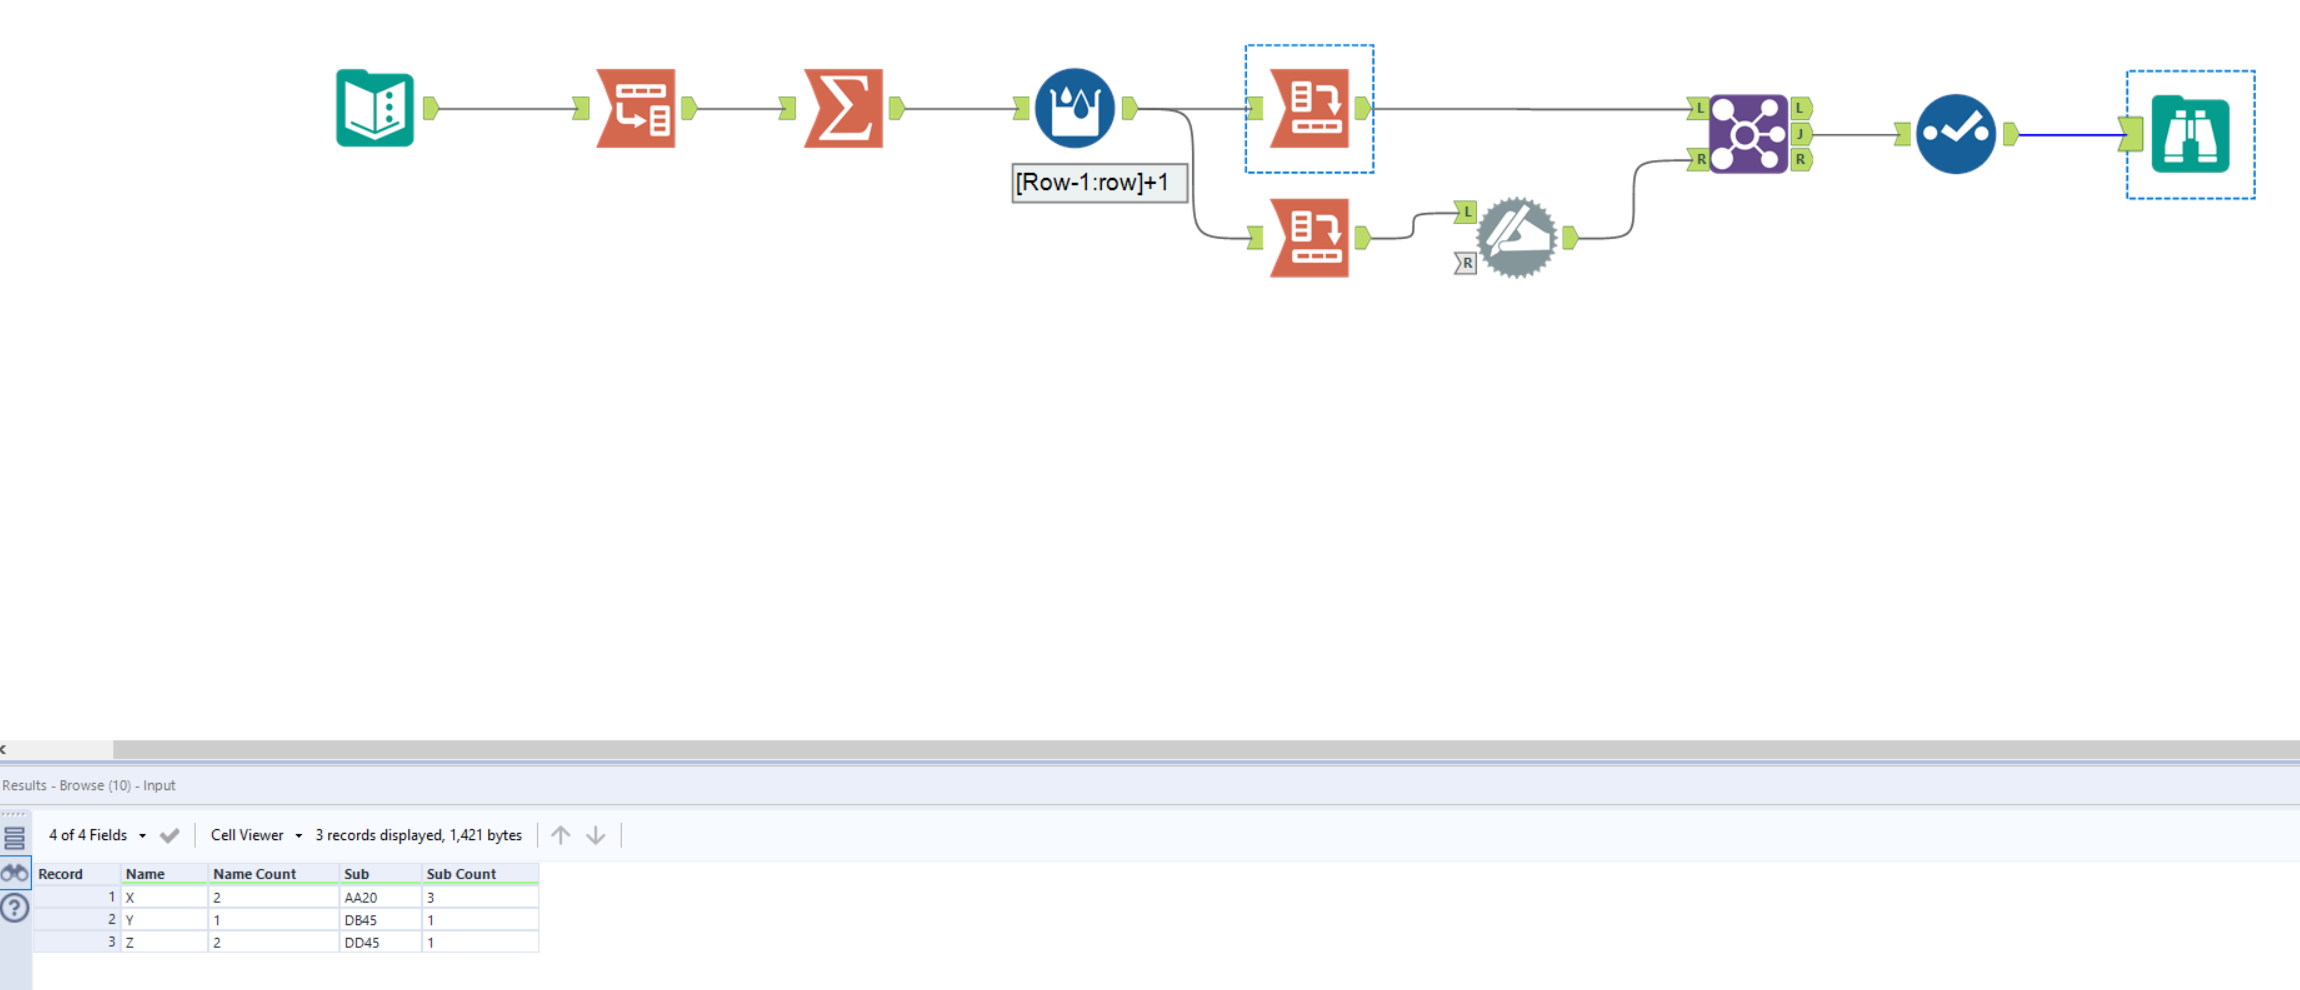Viewport: 2300px width, 990px height.
Task: Click the Name column header
Action: (164, 874)
